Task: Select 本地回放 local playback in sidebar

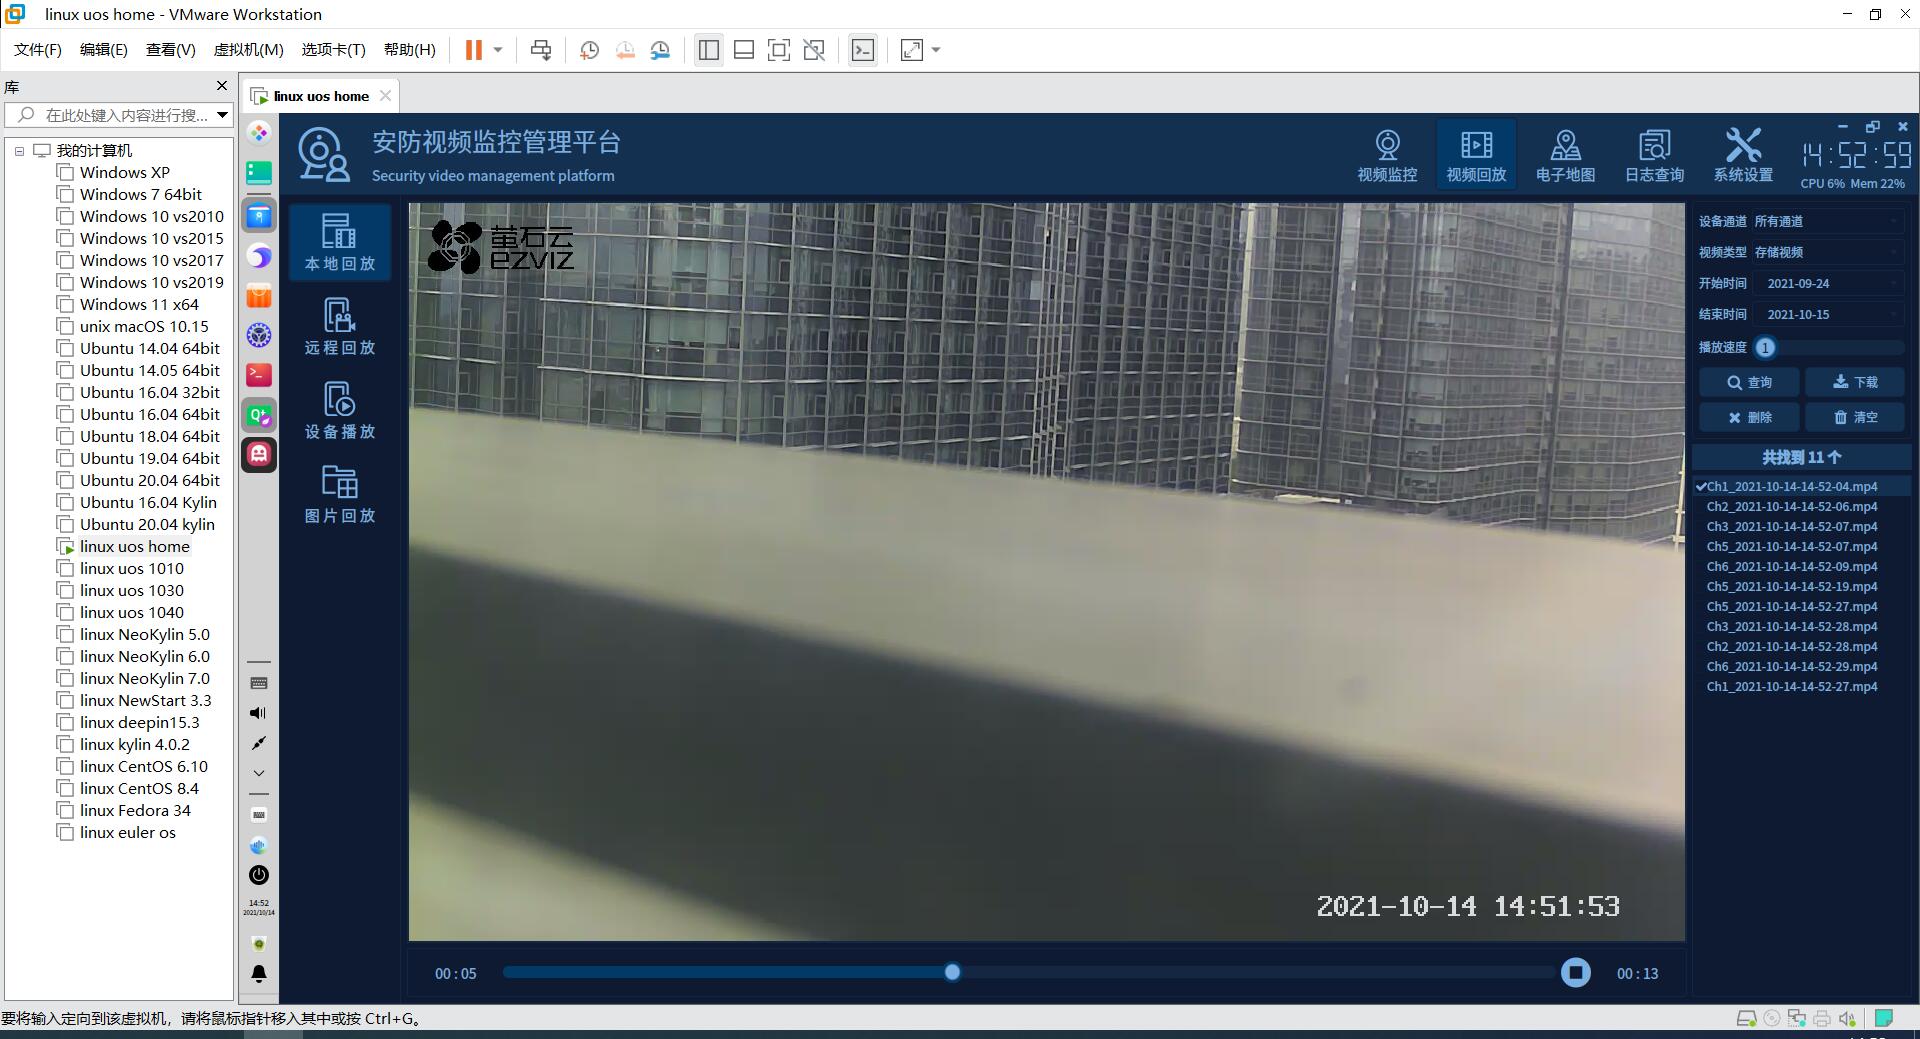Action: (x=340, y=242)
